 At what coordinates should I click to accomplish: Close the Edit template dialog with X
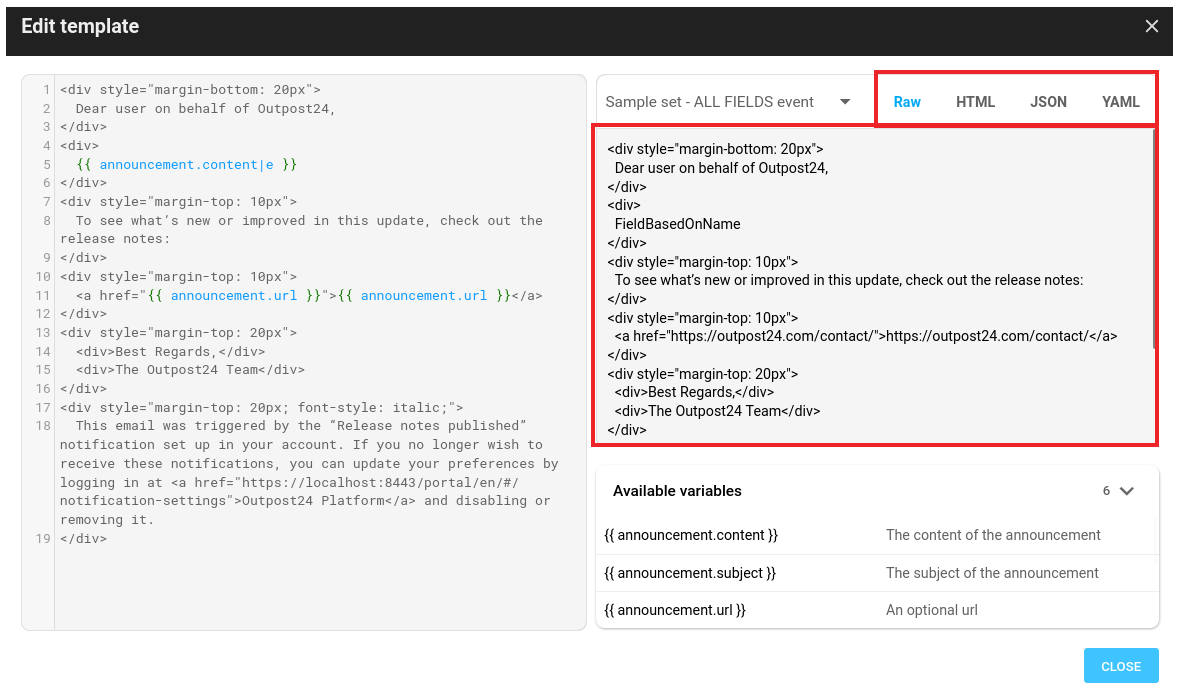[1151, 27]
